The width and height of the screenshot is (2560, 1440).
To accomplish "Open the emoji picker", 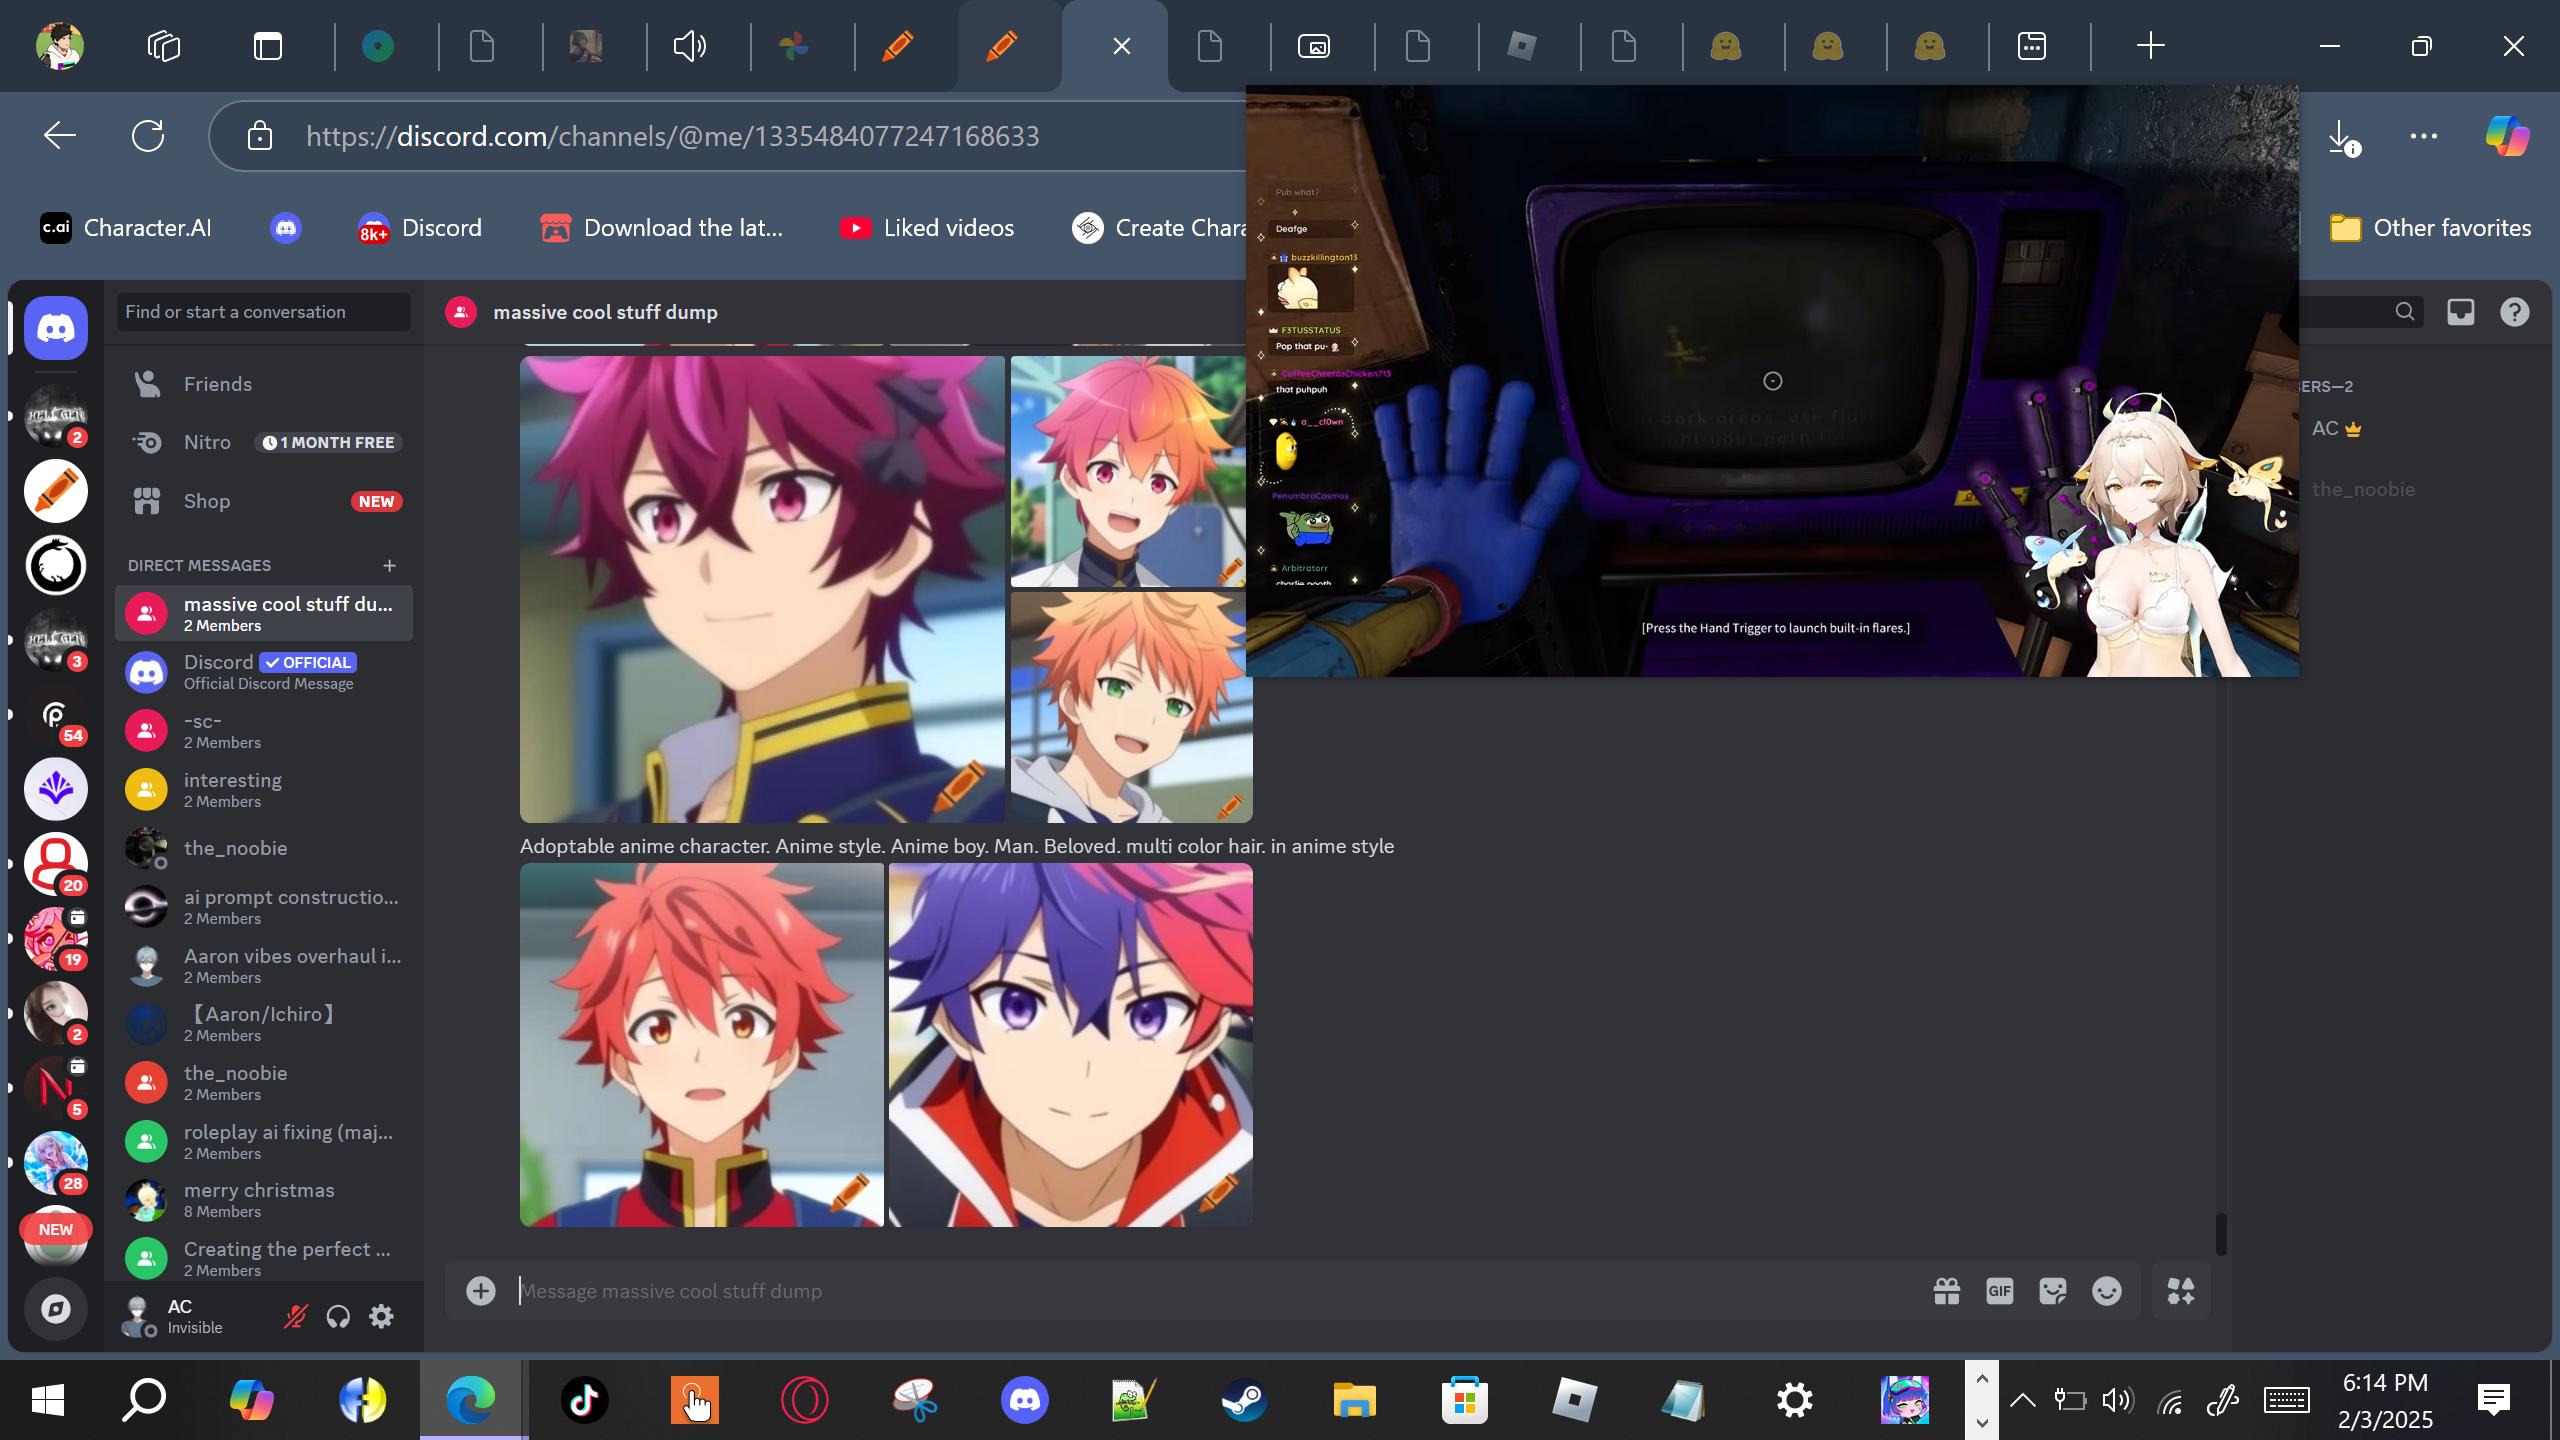I will pos(2107,1291).
